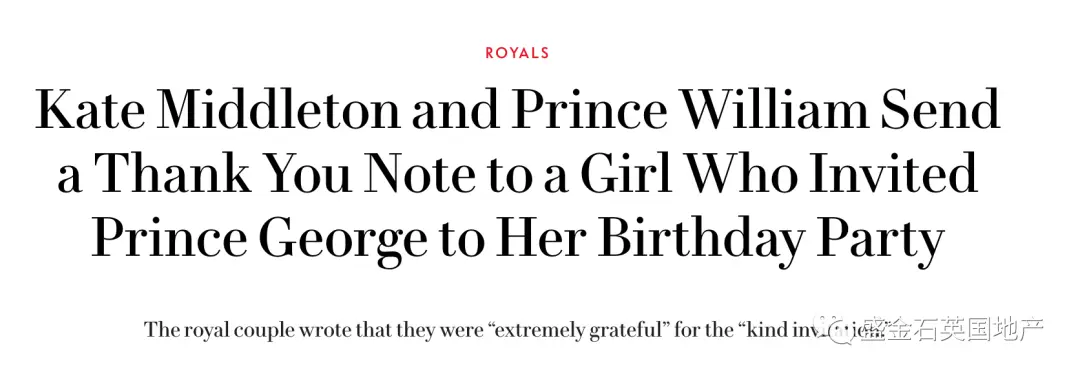The width and height of the screenshot is (1080, 376).
Task: Click "Birthday Party" in the headline
Action: pyautogui.click(x=771, y=236)
